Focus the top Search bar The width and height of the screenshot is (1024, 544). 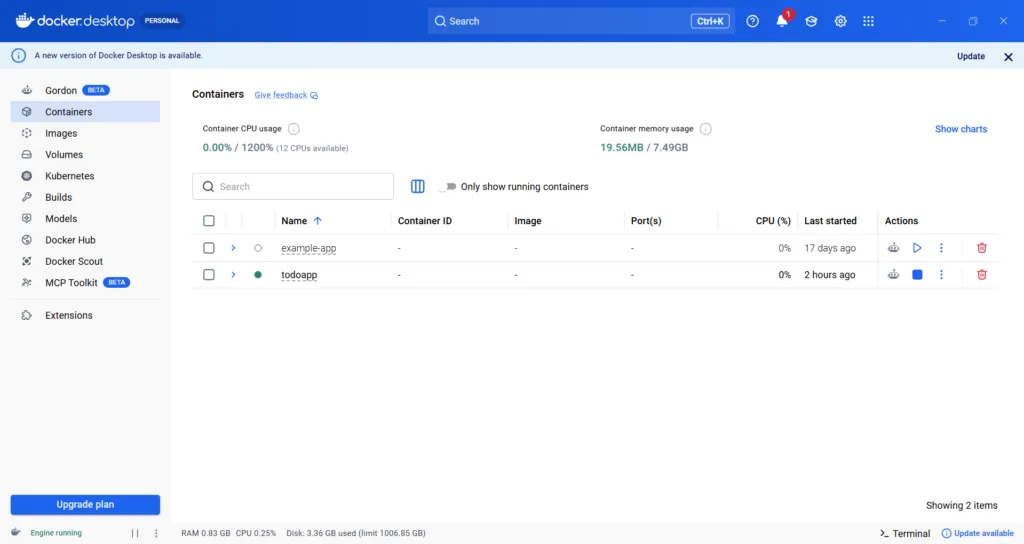click(581, 21)
